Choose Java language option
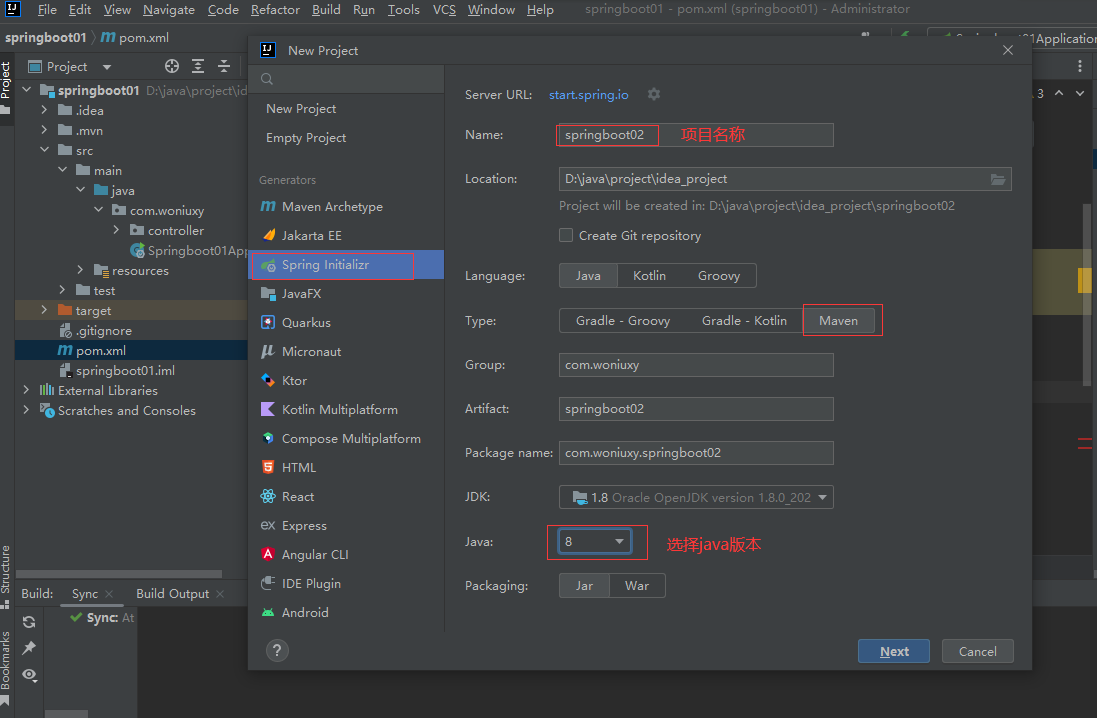 click(x=588, y=276)
